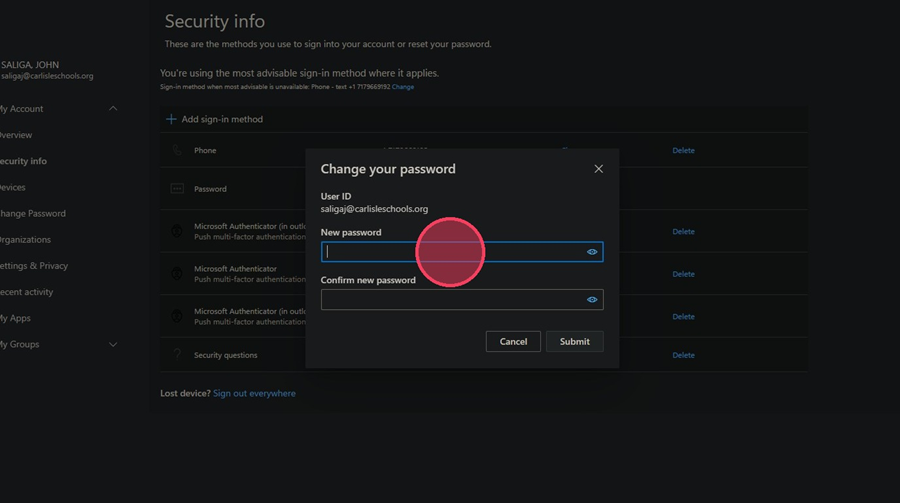Screen dimensions: 900x503
Task: Click the Security questions icon
Action: tap(177, 355)
